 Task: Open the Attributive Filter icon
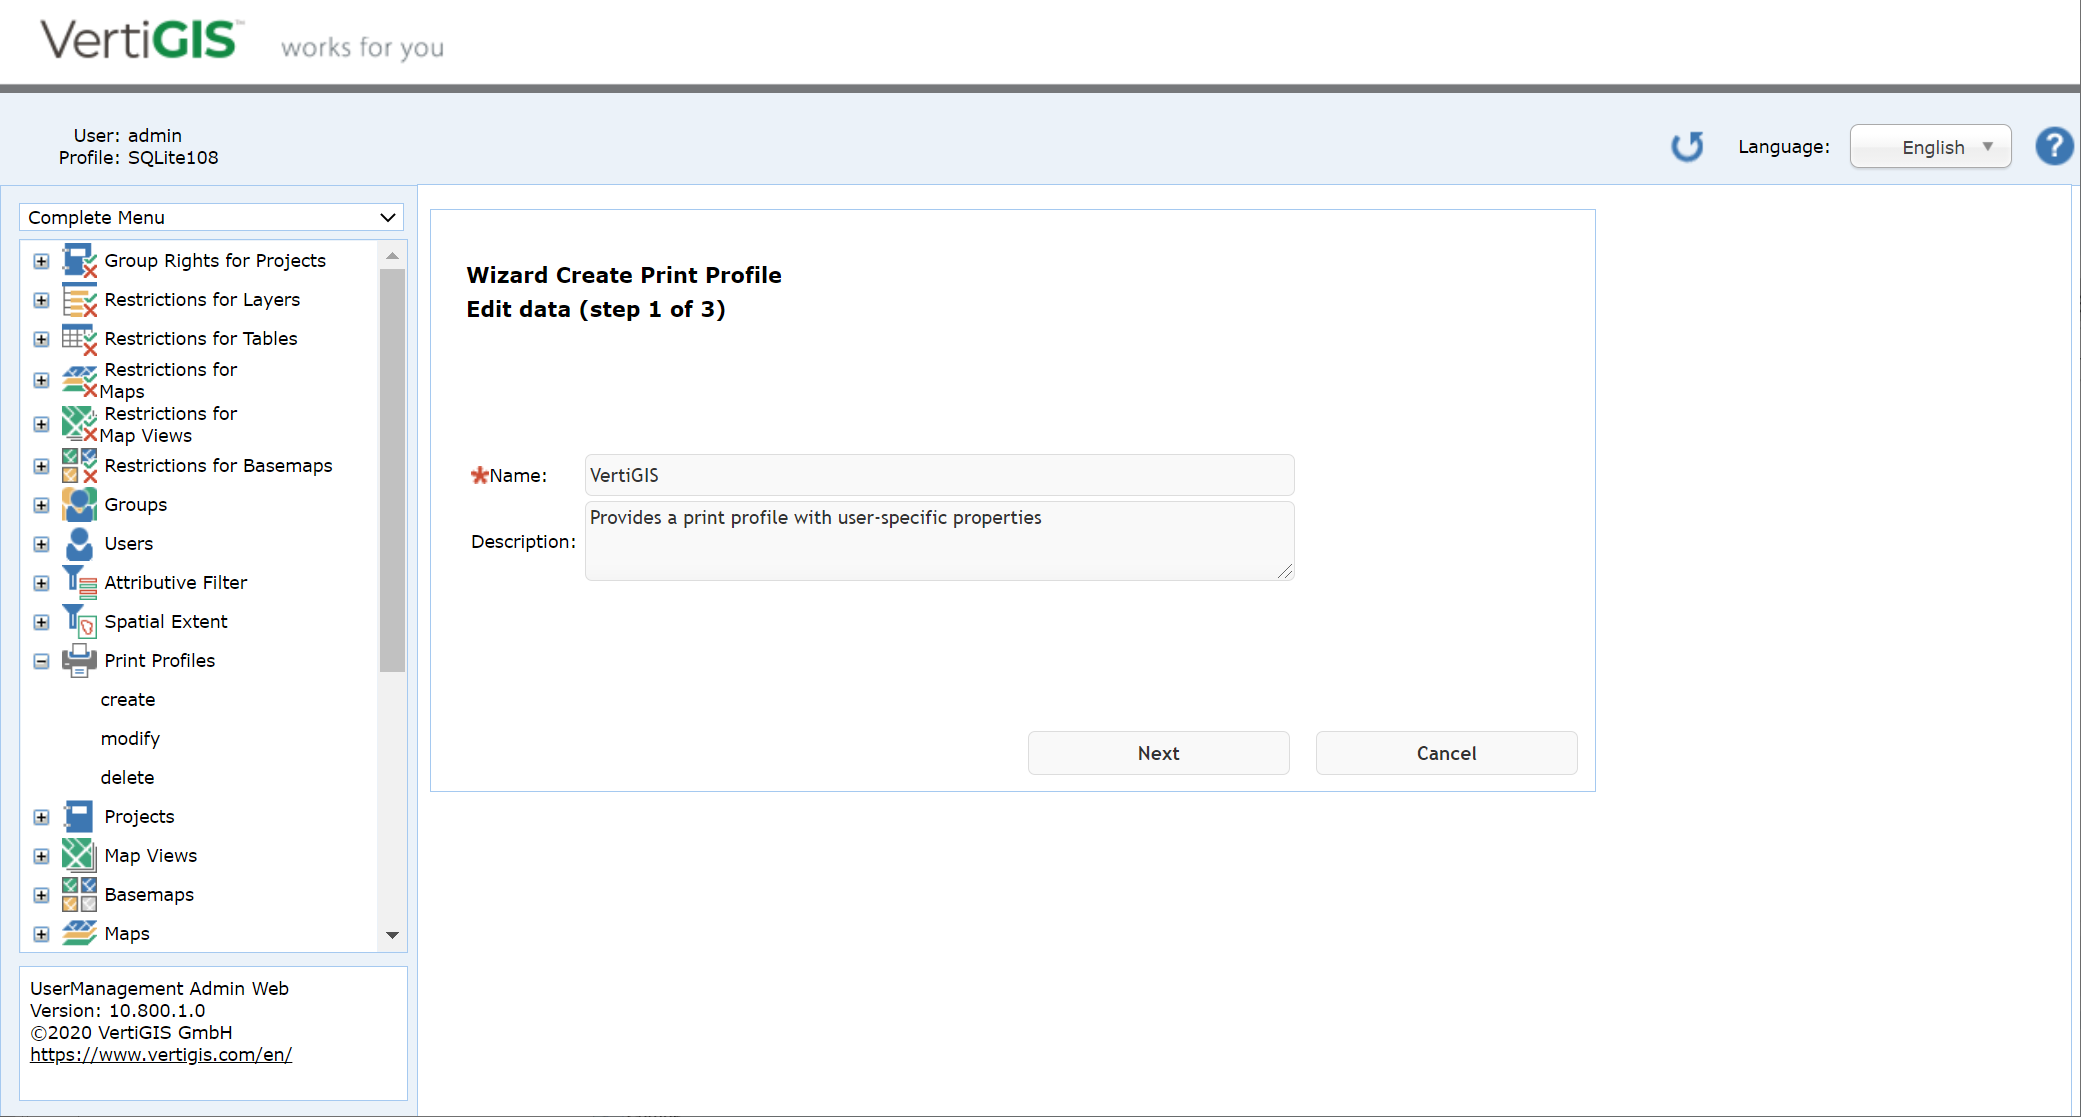[x=79, y=582]
